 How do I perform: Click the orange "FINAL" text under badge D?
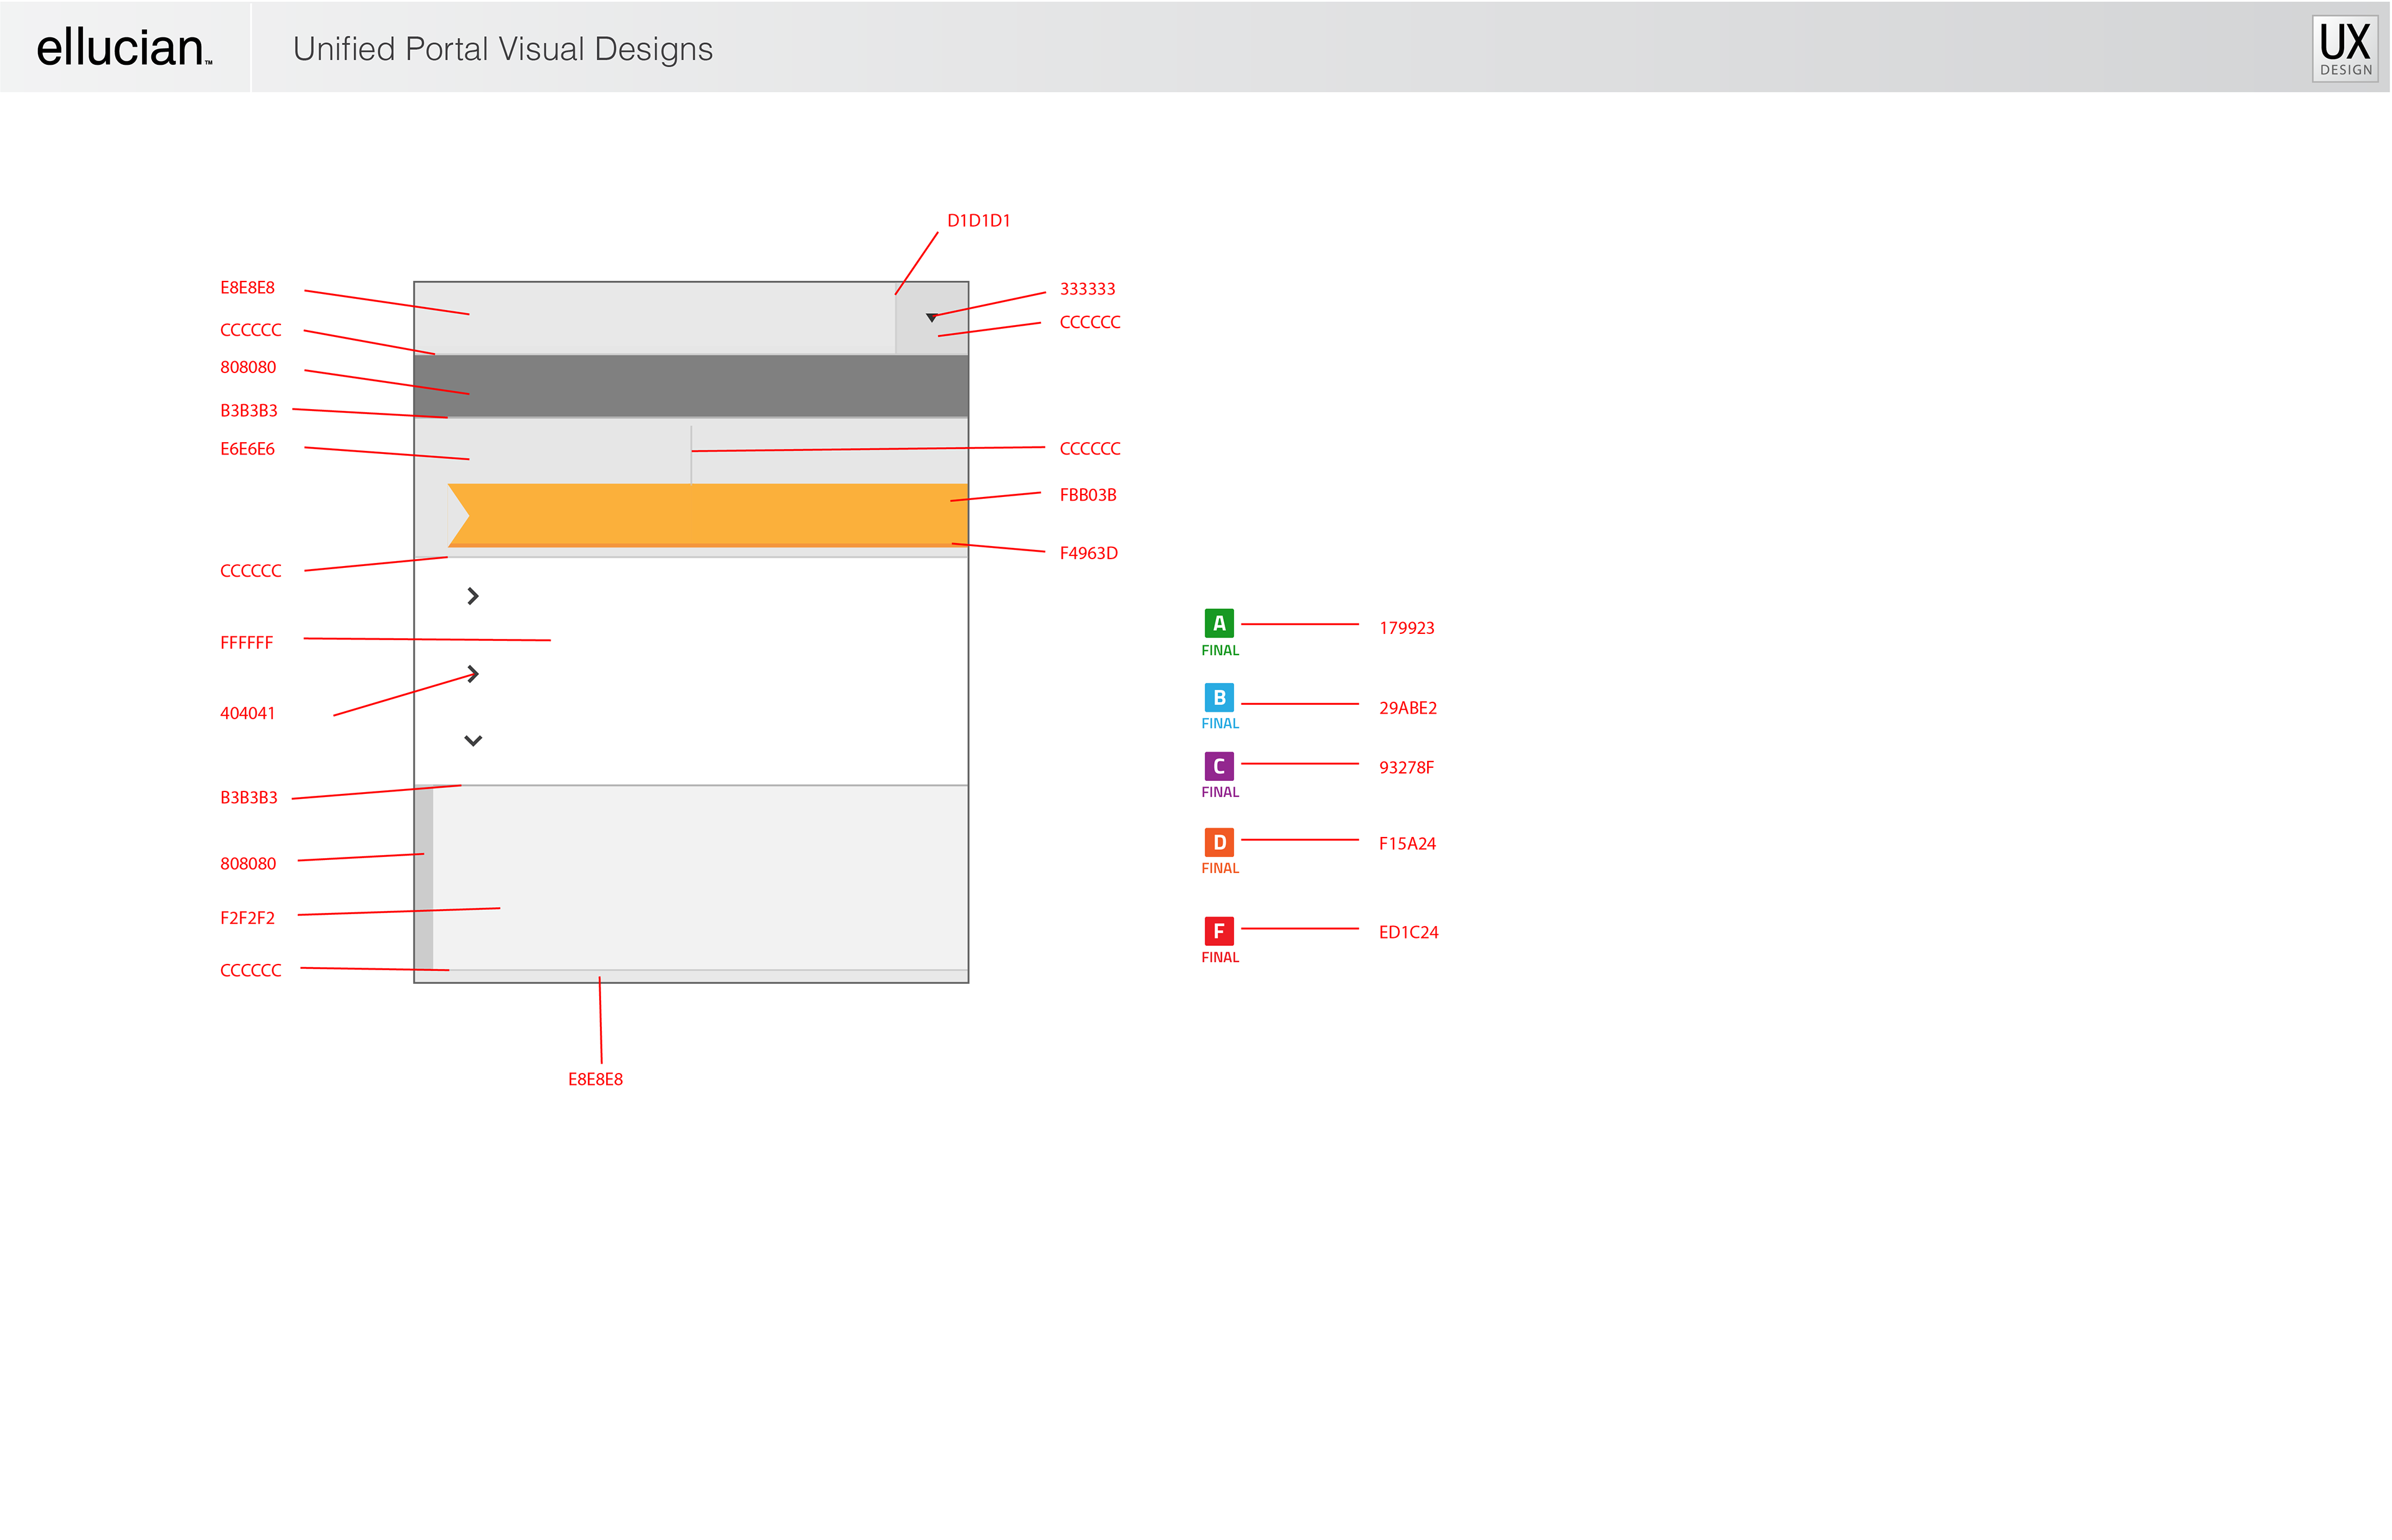point(1219,869)
